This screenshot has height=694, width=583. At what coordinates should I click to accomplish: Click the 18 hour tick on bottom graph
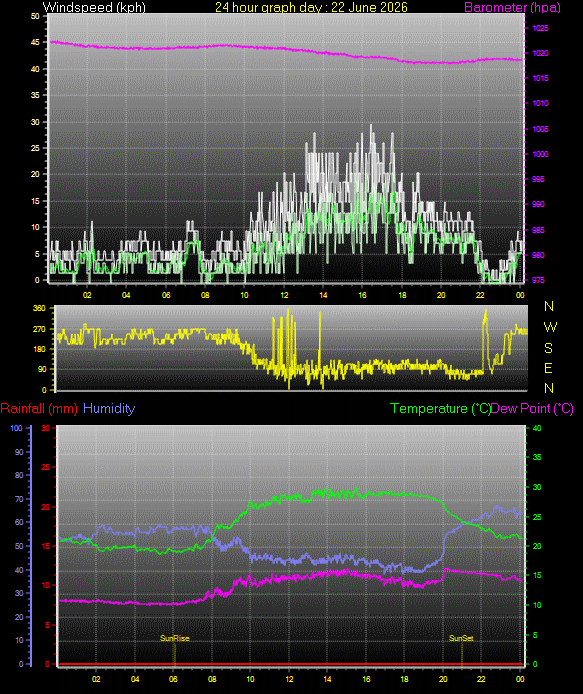404,679
